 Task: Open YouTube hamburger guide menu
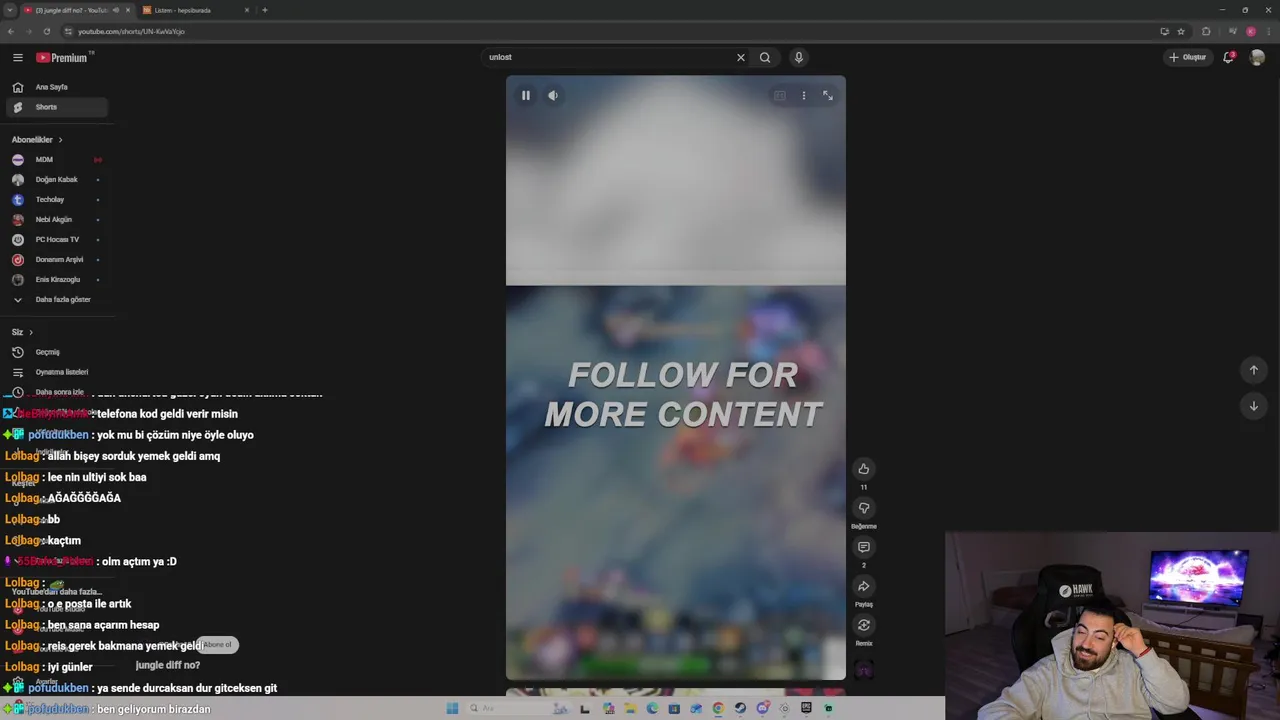click(17, 58)
